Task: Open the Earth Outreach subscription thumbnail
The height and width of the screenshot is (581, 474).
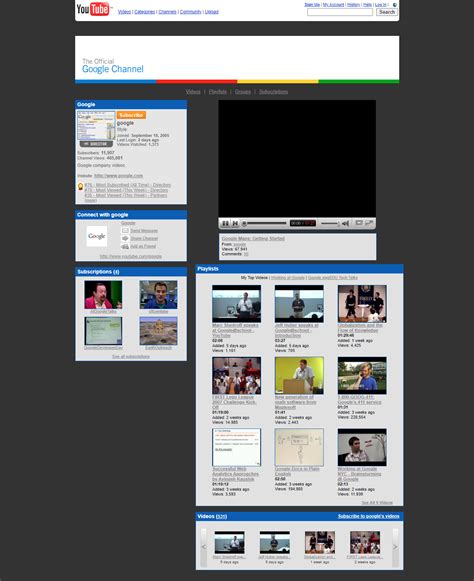Action: pos(158,331)
